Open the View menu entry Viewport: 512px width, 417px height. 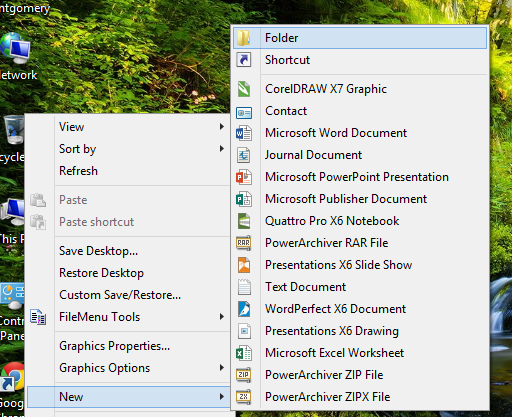tap(128, 127)
